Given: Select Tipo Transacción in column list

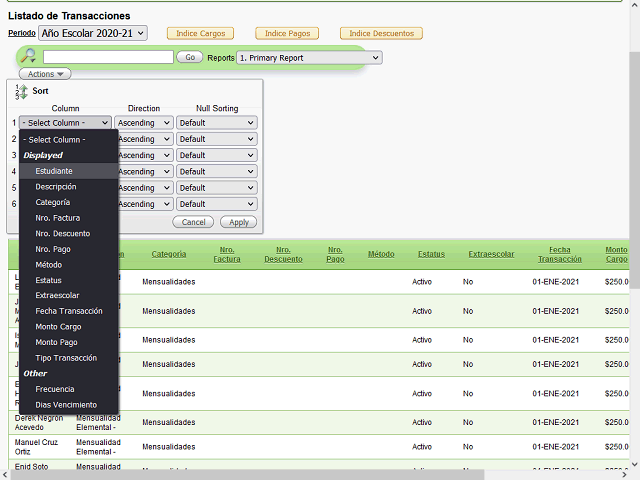Looking at the screenshot, I should tap(69, 358).
